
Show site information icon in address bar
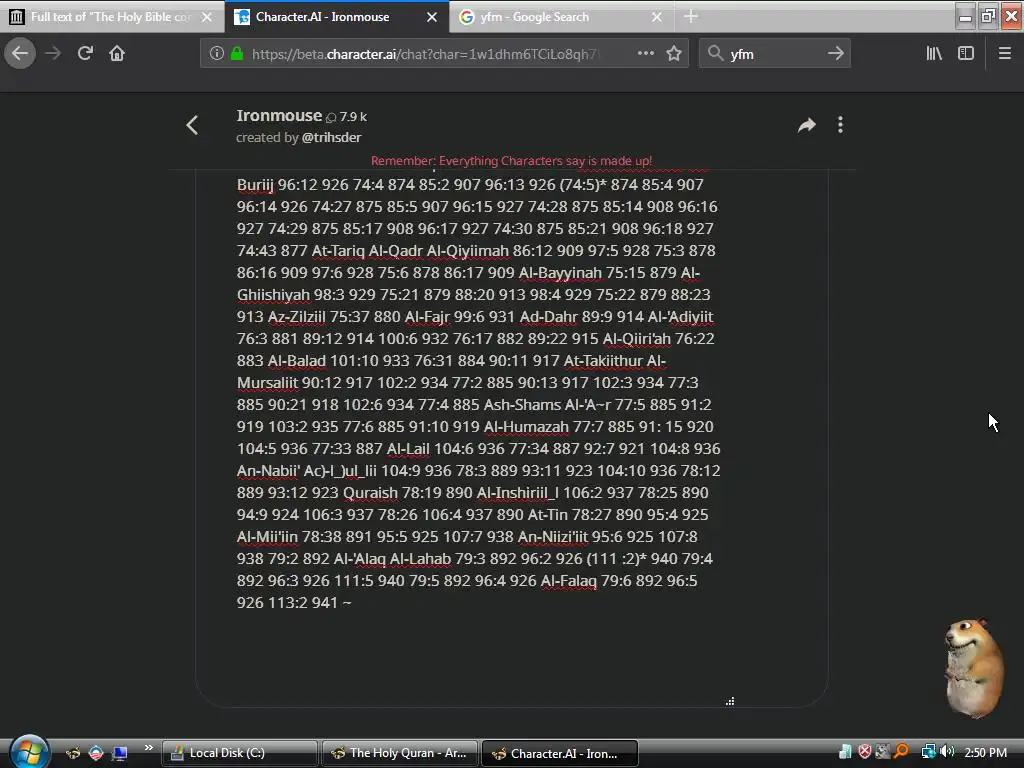pos(217,54)
